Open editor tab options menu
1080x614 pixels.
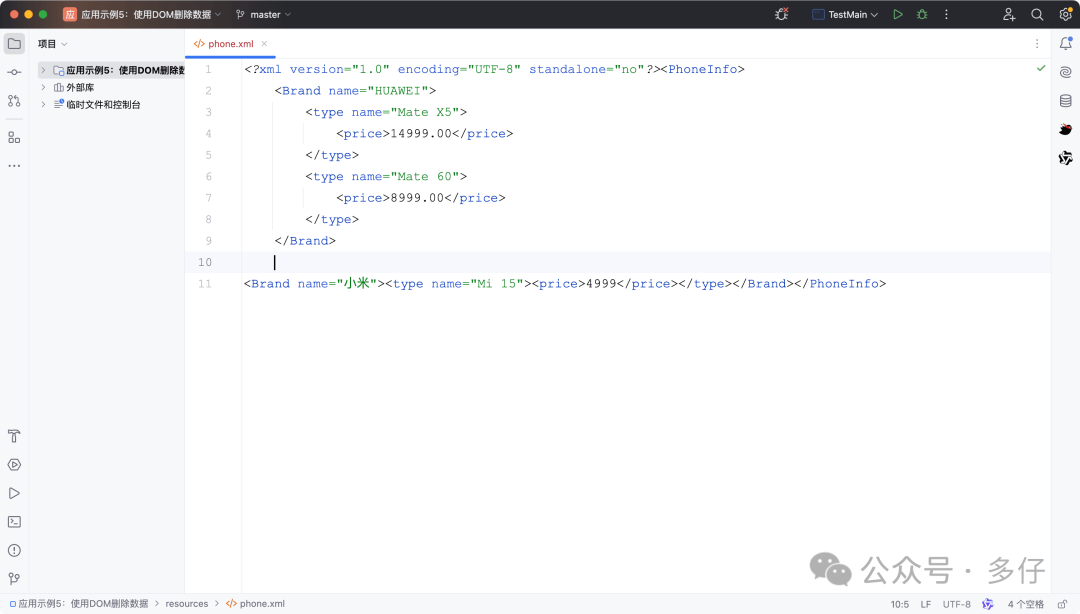coord(1037,44)
